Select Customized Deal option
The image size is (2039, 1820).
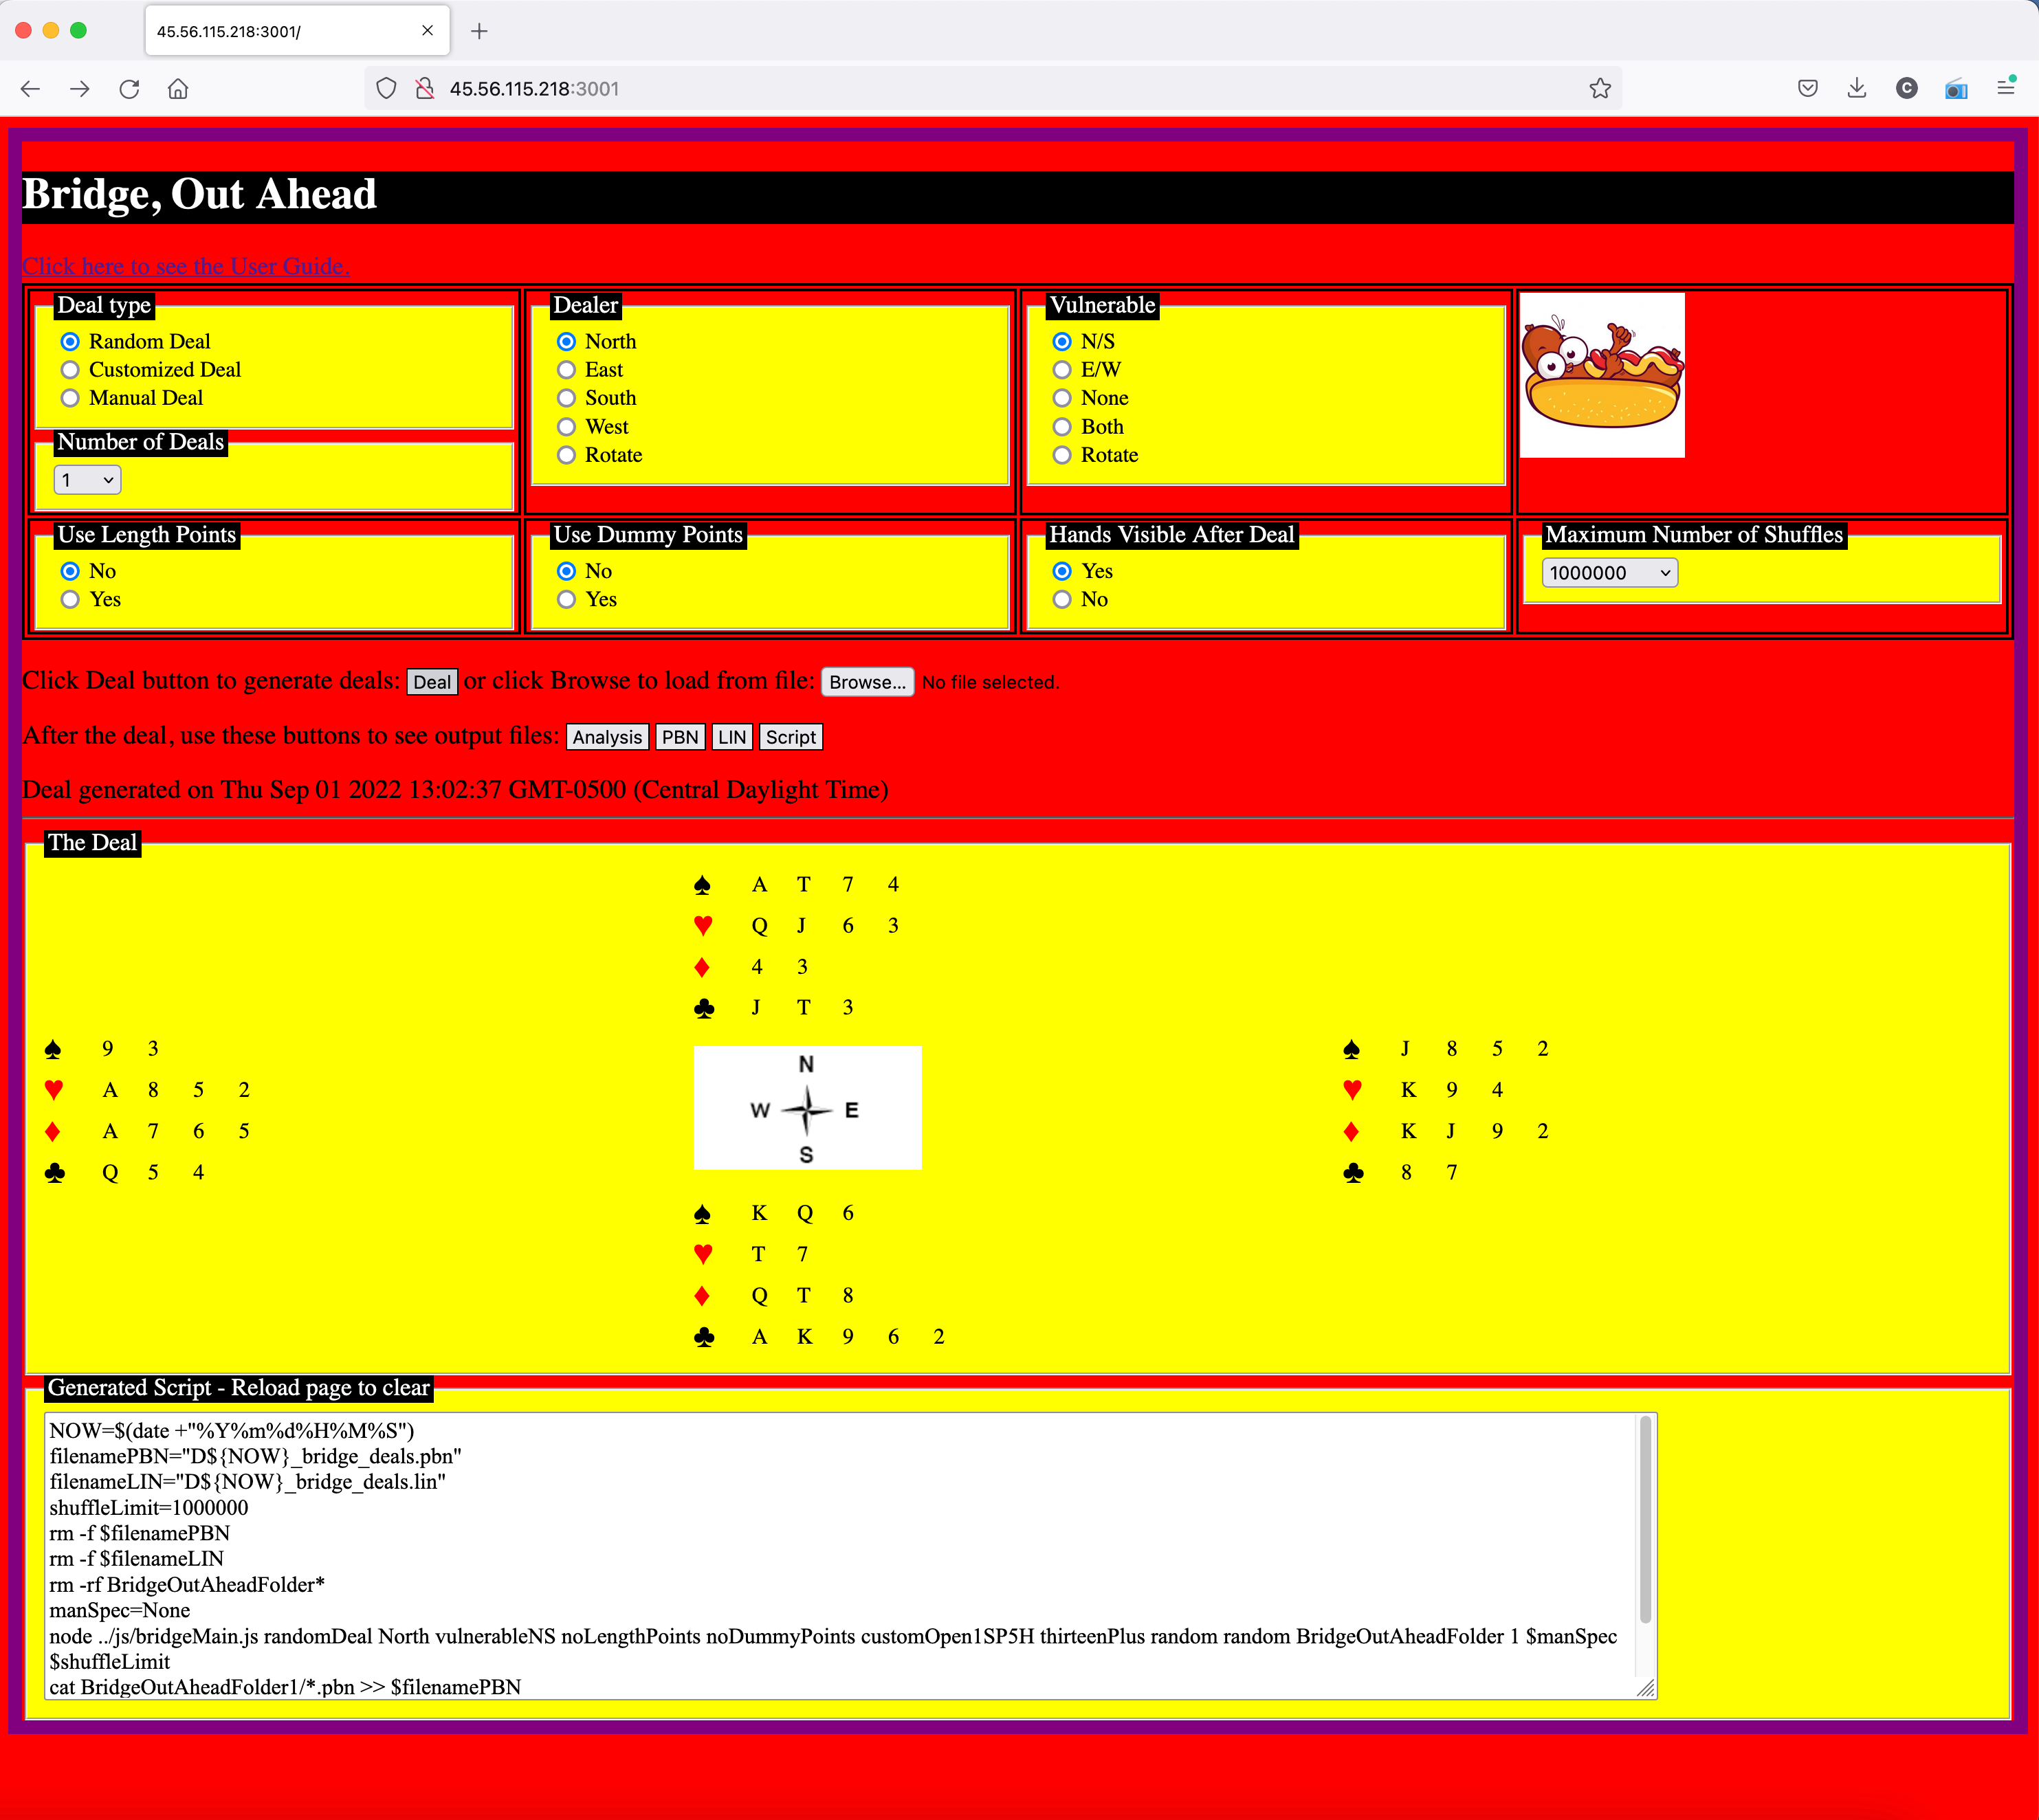(70, 370)
